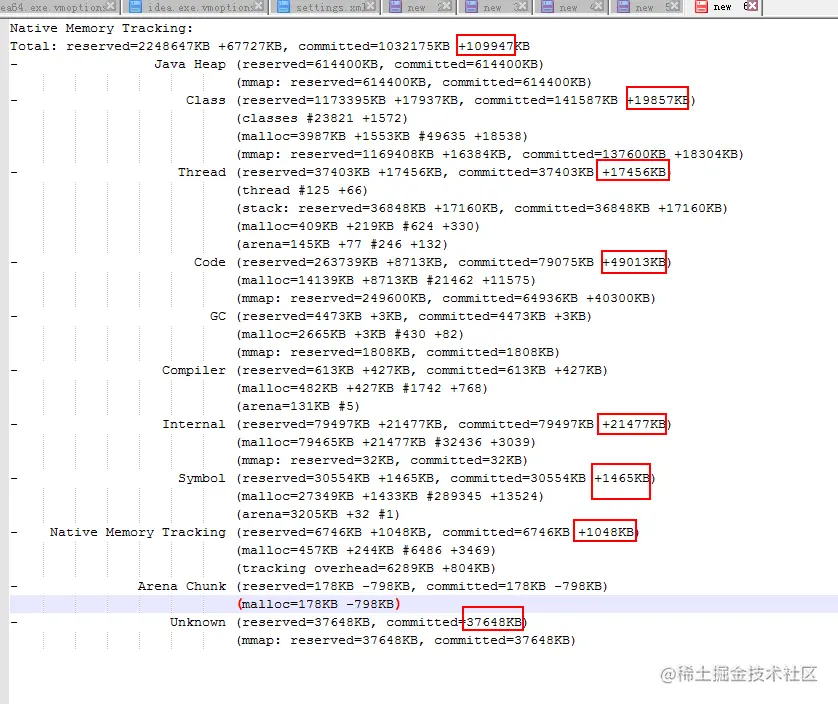Click the 'Symbol' section label
Image resolution: width=838 pixels, height=704 pixels.
(x=202, y=478)
